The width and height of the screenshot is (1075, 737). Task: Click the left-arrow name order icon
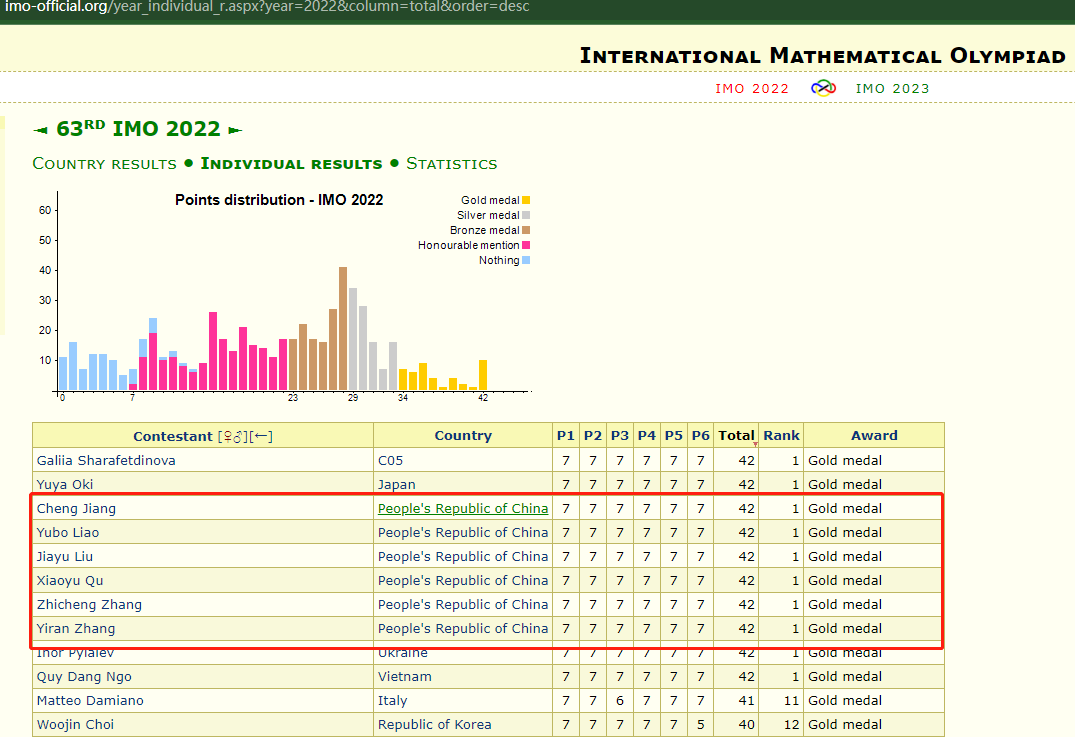click(262, 436)
